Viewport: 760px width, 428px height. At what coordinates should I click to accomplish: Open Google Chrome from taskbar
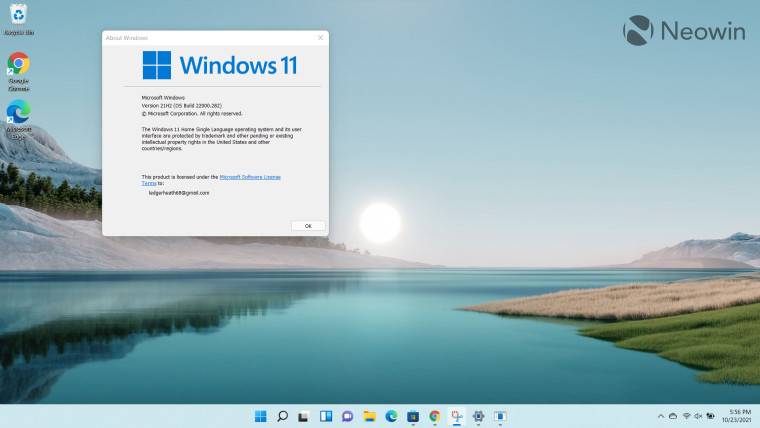435,416
